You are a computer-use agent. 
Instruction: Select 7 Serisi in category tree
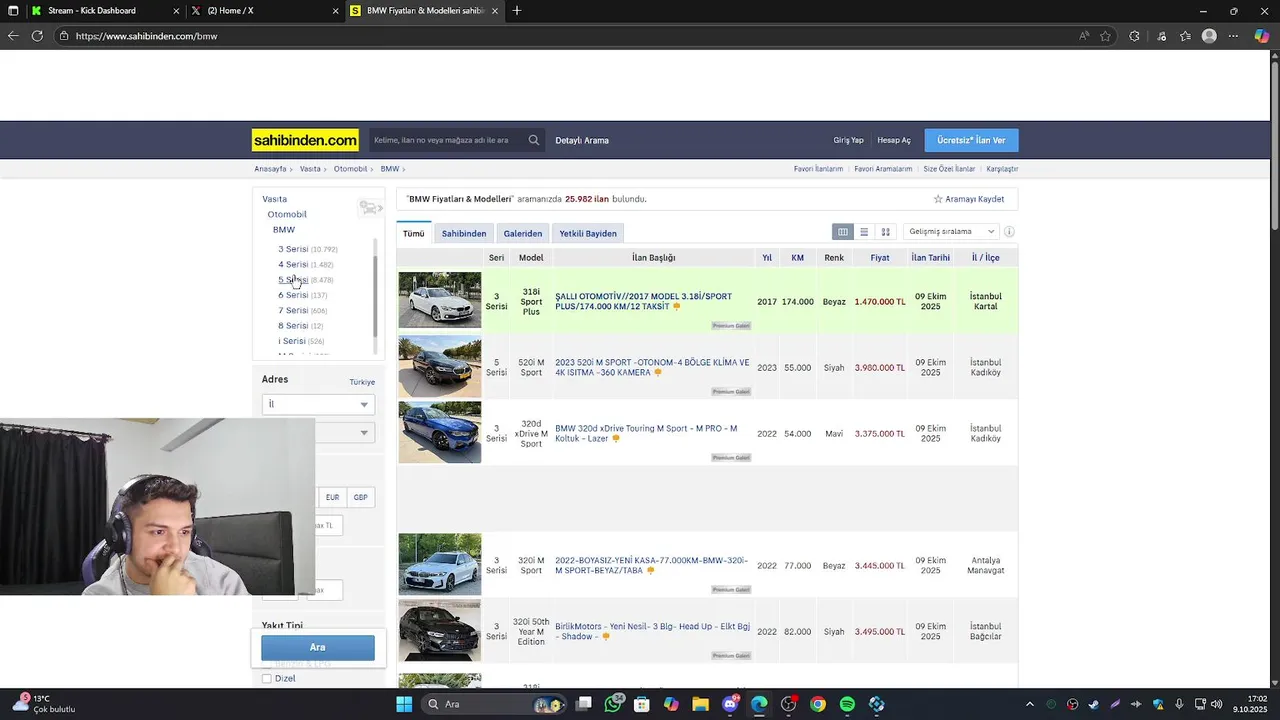[293, 310]
